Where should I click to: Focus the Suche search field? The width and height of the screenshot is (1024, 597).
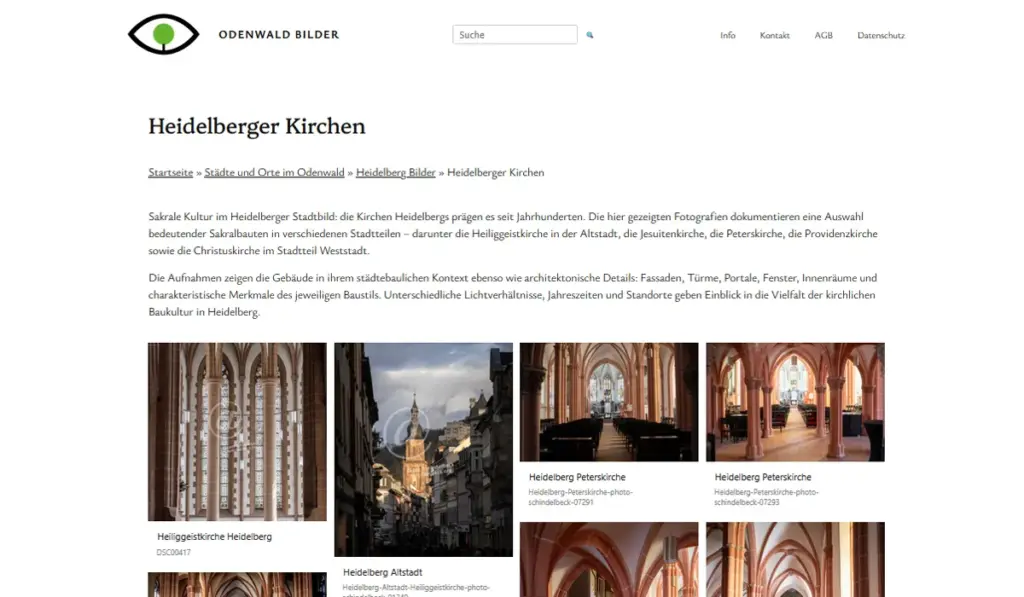point(515,35)
